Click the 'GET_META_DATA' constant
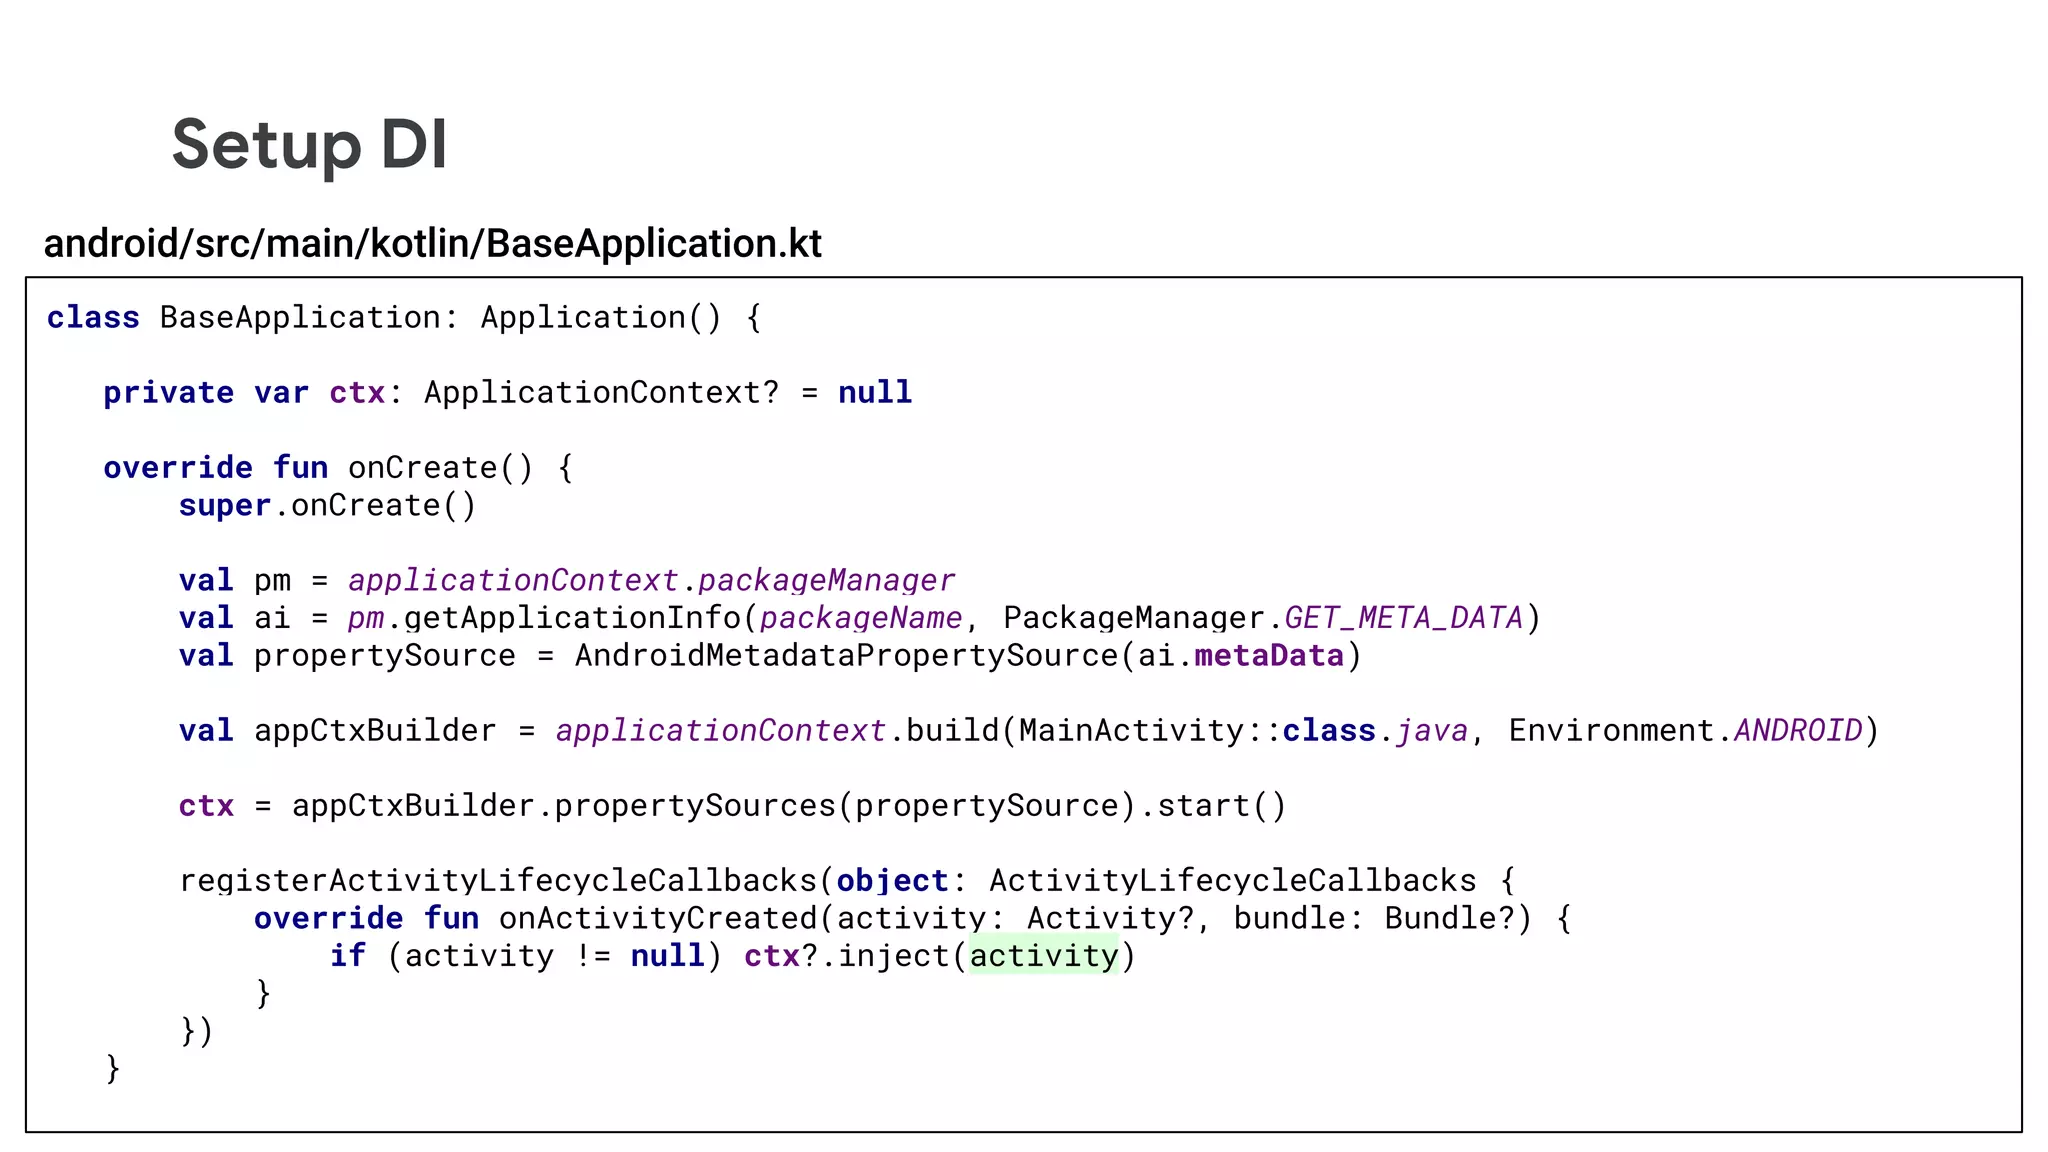2048x1152 pixels. click(x=1403, y=618)
